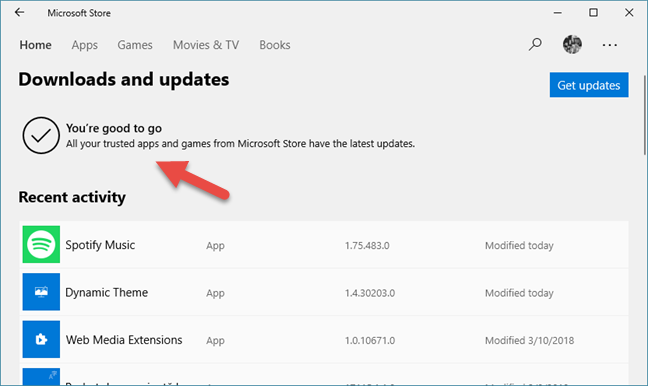Click version number 1.0.10671.0
The width and height of the screenshot is (648, 386).
coord(370,341)
